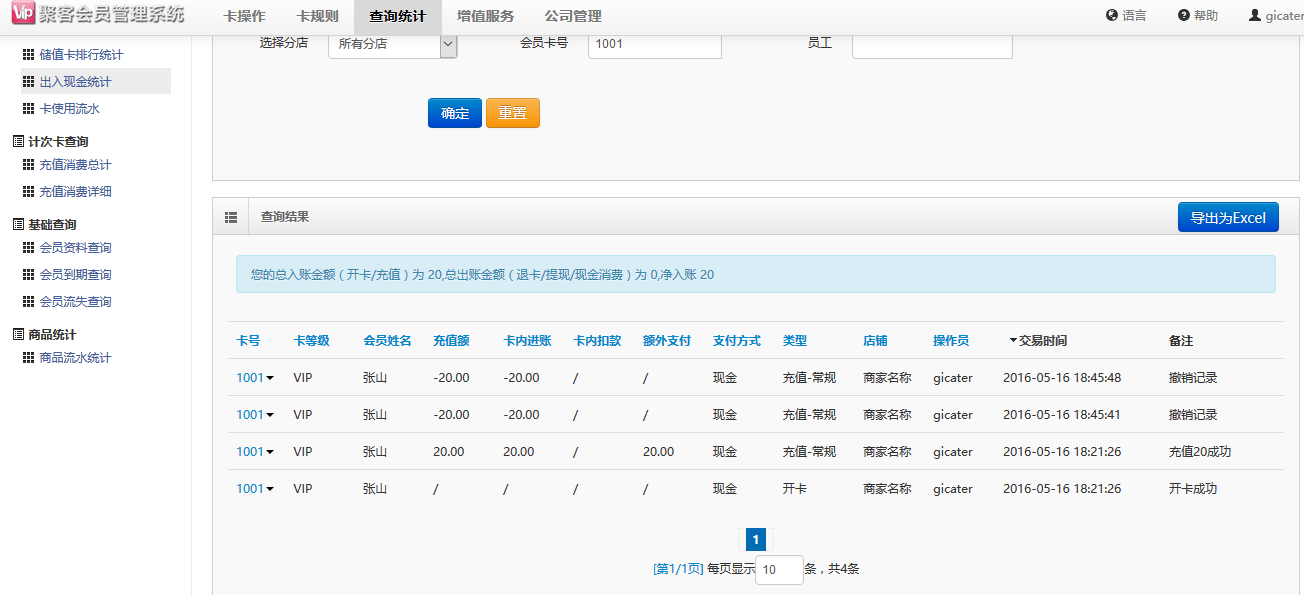
Task: Click the 确定 confirm button
Action: (455, 113)
